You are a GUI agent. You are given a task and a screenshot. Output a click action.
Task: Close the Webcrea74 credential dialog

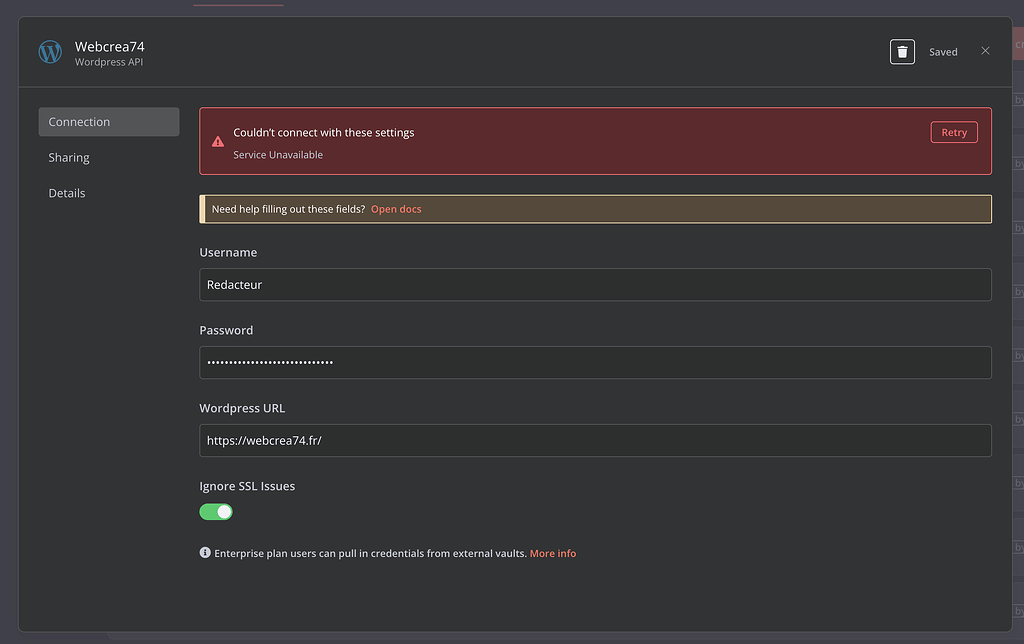pos(985,51)
